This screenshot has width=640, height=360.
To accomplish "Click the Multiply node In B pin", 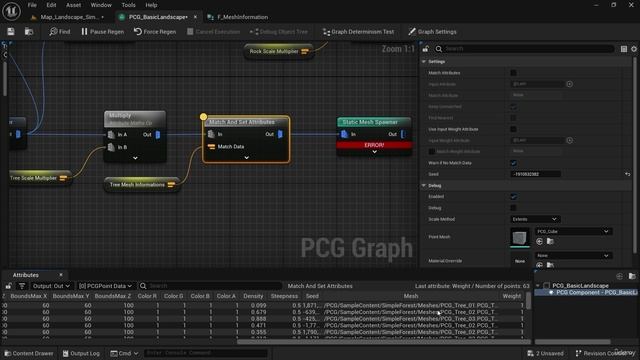I will 111,147.
